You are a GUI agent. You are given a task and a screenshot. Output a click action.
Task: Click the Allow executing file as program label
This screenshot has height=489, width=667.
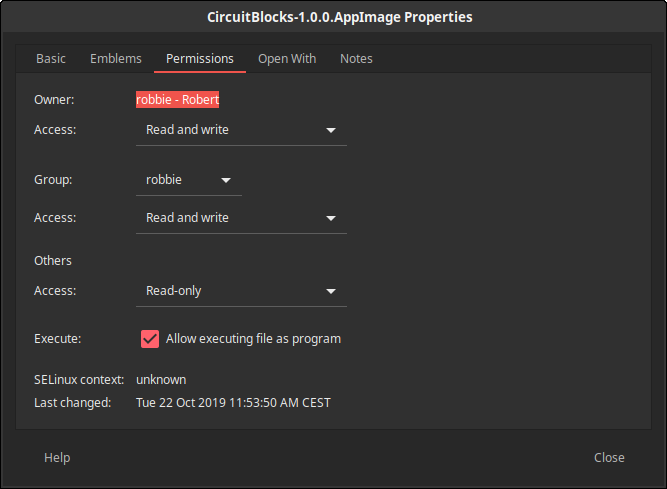tap(253, 339)
